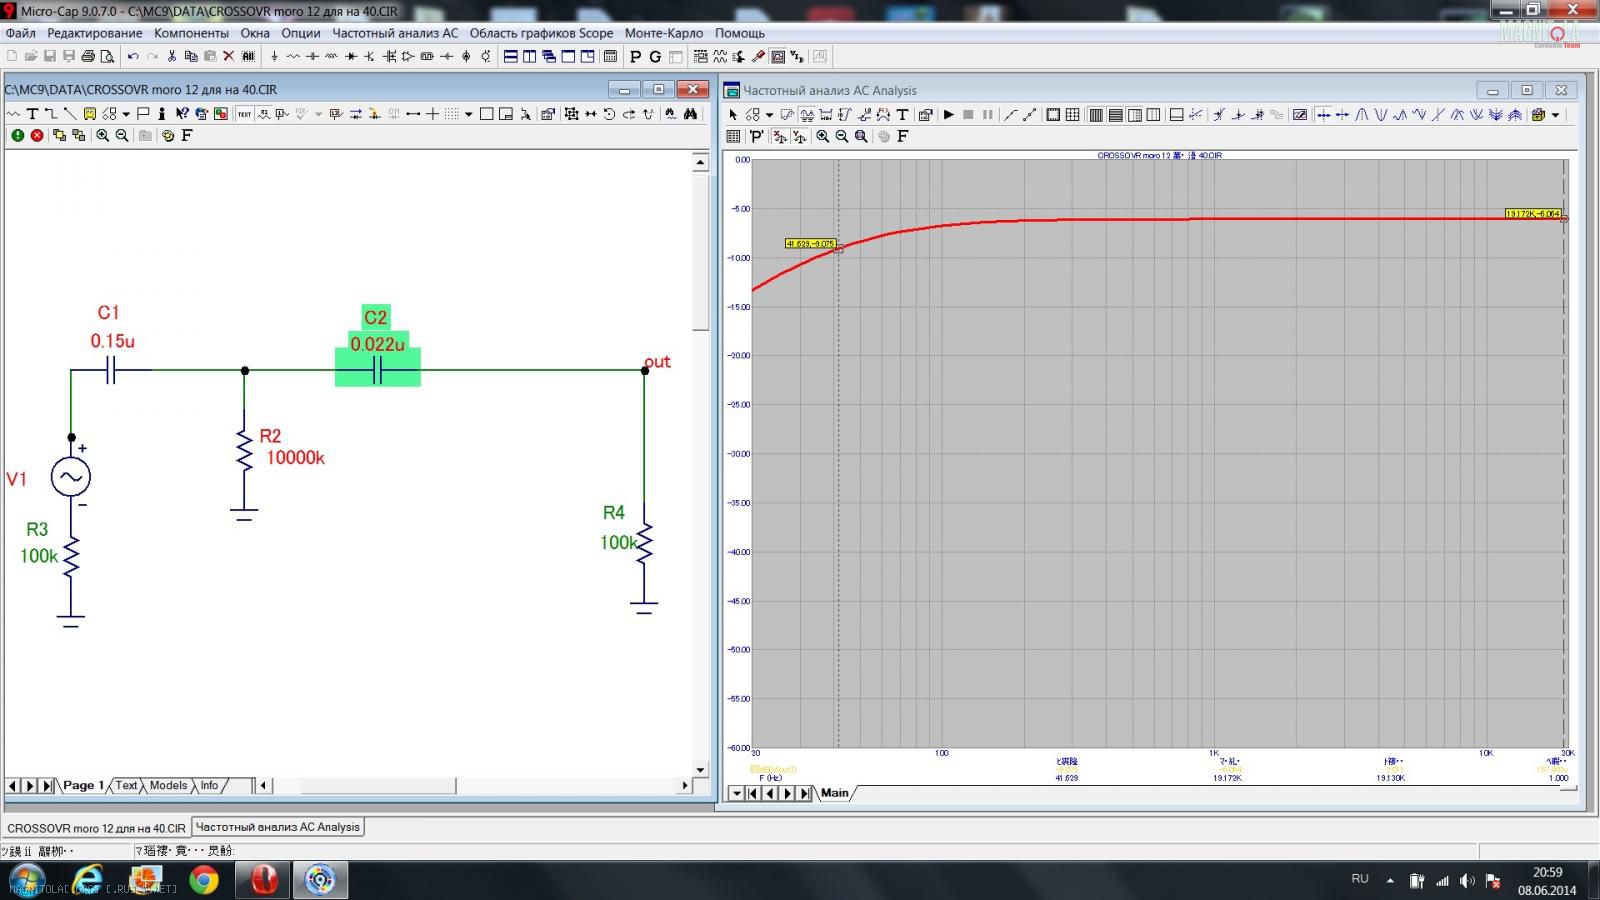Toggle the P' button in the analysis window
This screenshot has width=1600, height=900.
pyautogui.click(x=756, y=136)
